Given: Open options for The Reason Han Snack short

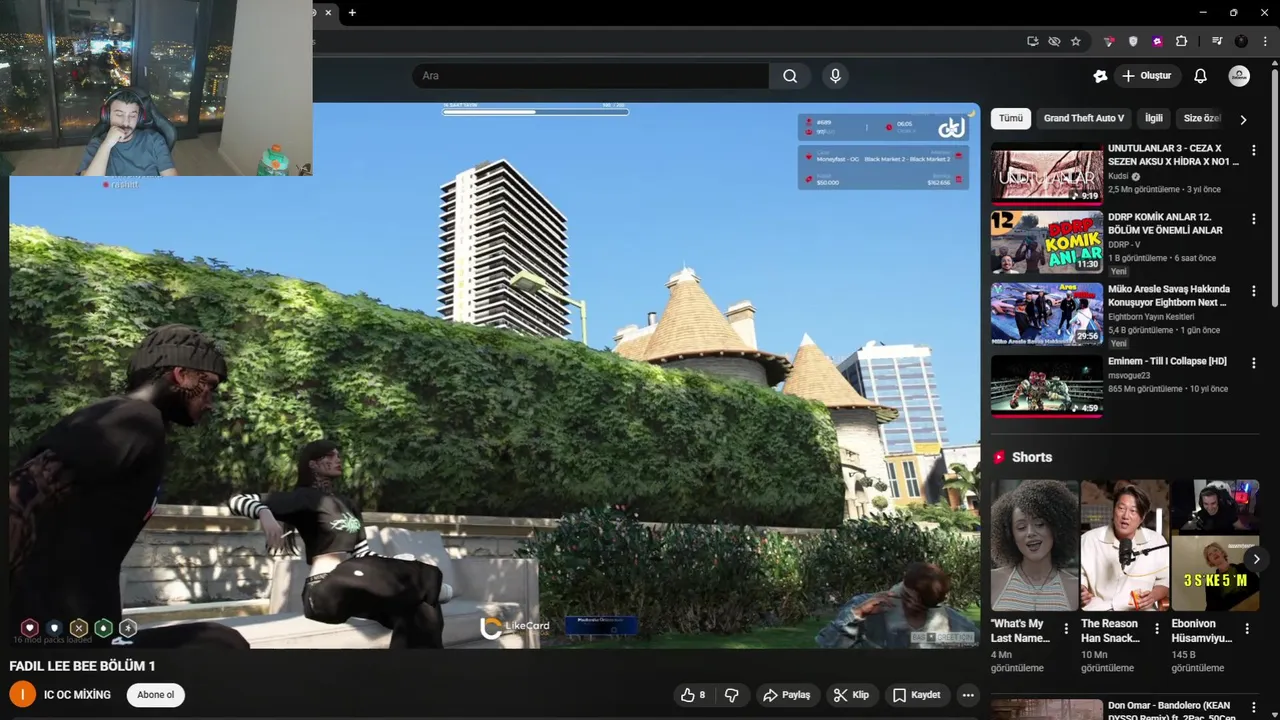Looking at the screenshot, I should pos(1156,630).
